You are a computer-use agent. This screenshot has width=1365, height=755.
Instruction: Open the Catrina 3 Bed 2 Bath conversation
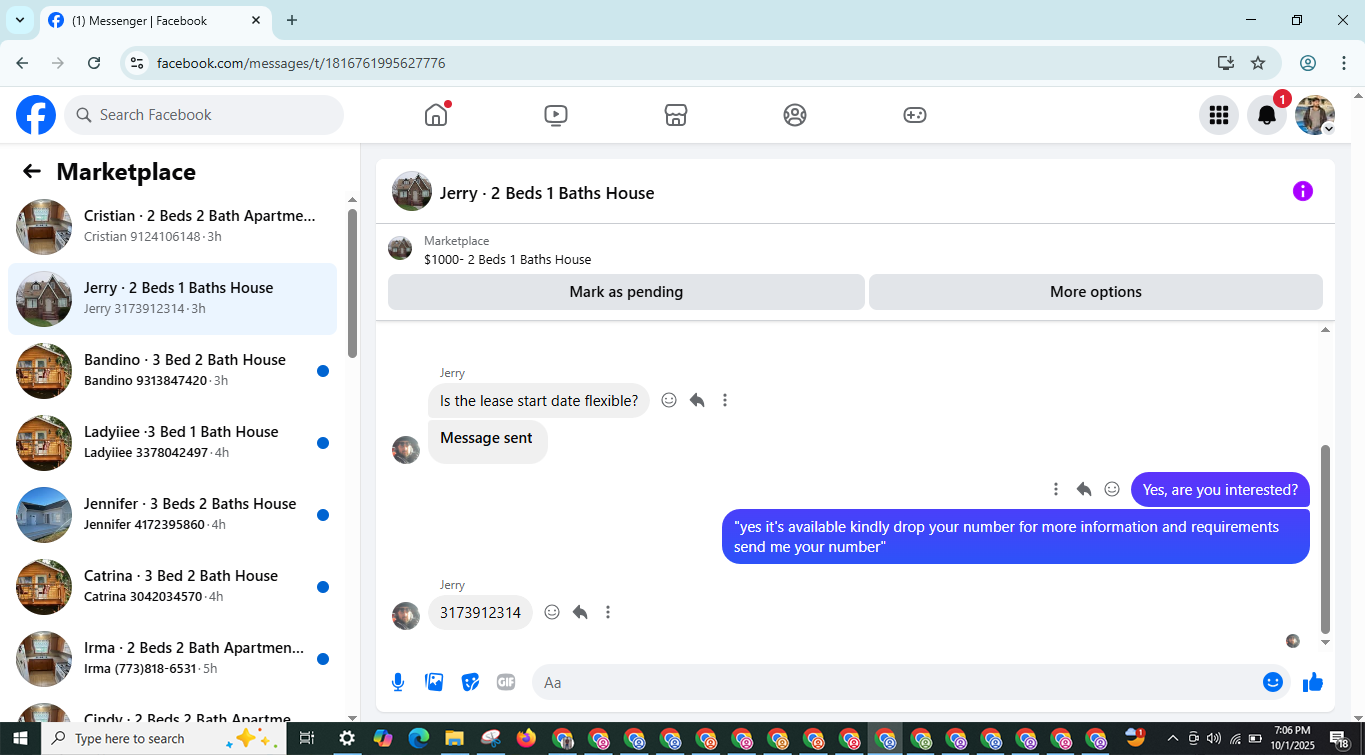[172, 587]
